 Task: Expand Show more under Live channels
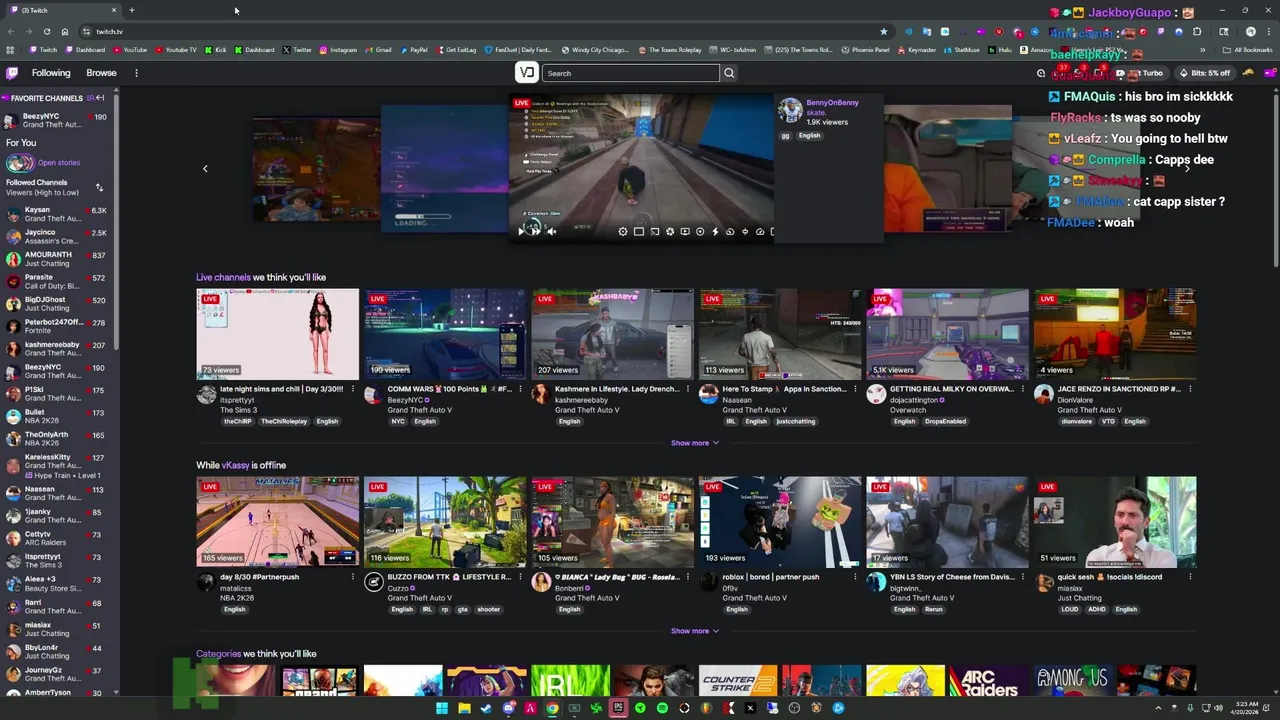tap(694, 443)
